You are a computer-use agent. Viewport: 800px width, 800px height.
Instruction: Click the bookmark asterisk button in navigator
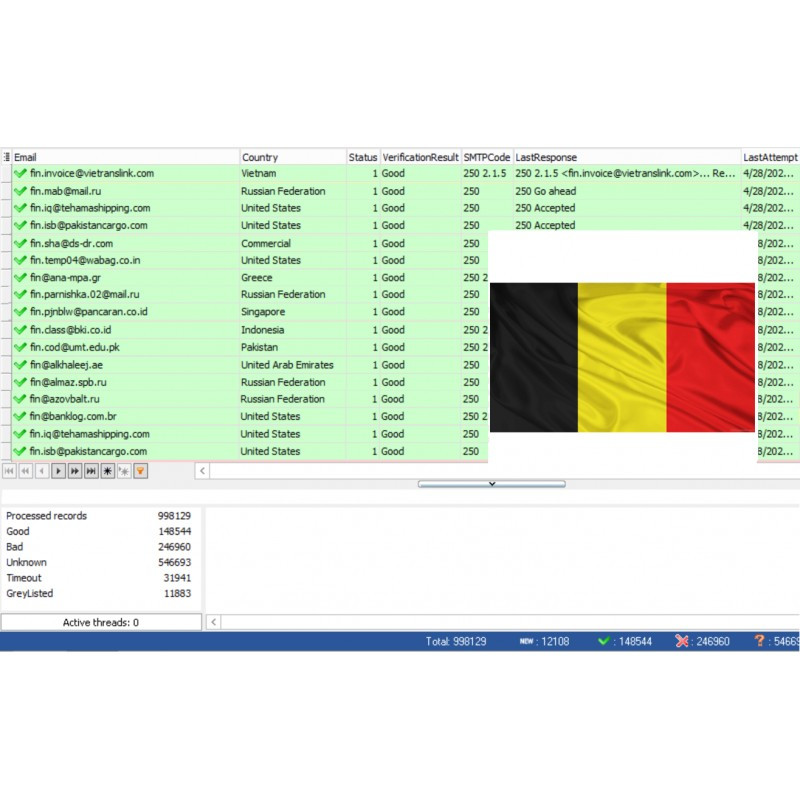point(108,470)
